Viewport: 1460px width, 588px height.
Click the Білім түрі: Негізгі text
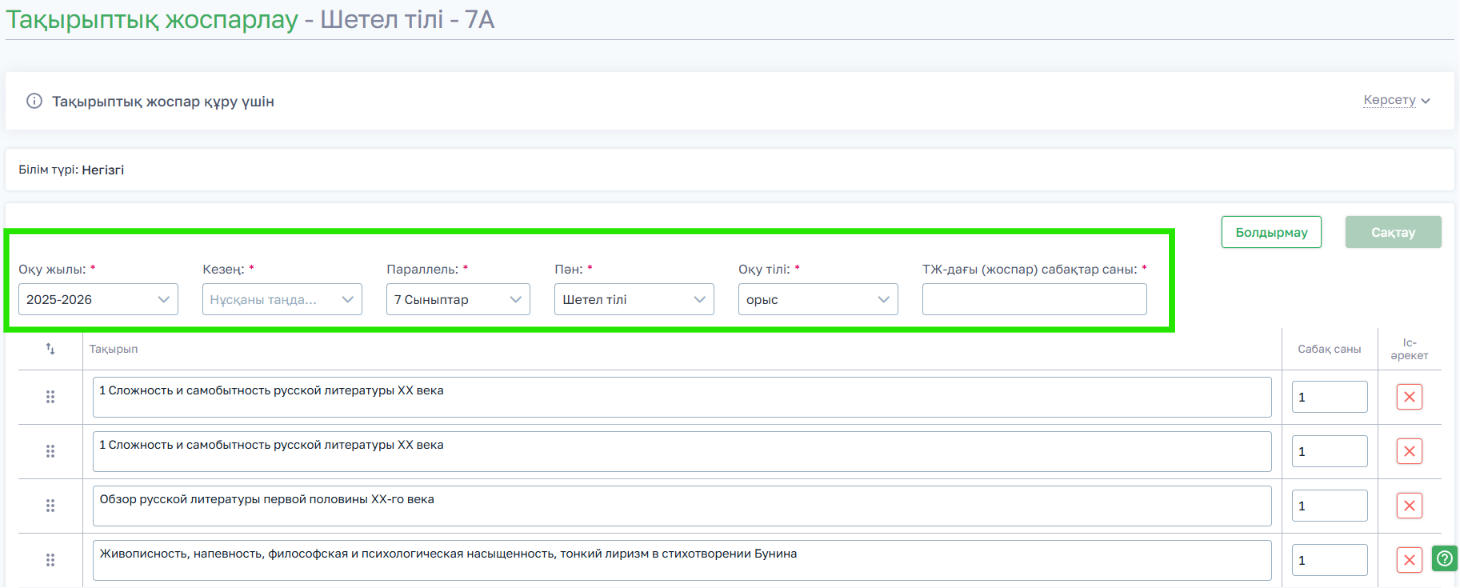coord(71,170)
